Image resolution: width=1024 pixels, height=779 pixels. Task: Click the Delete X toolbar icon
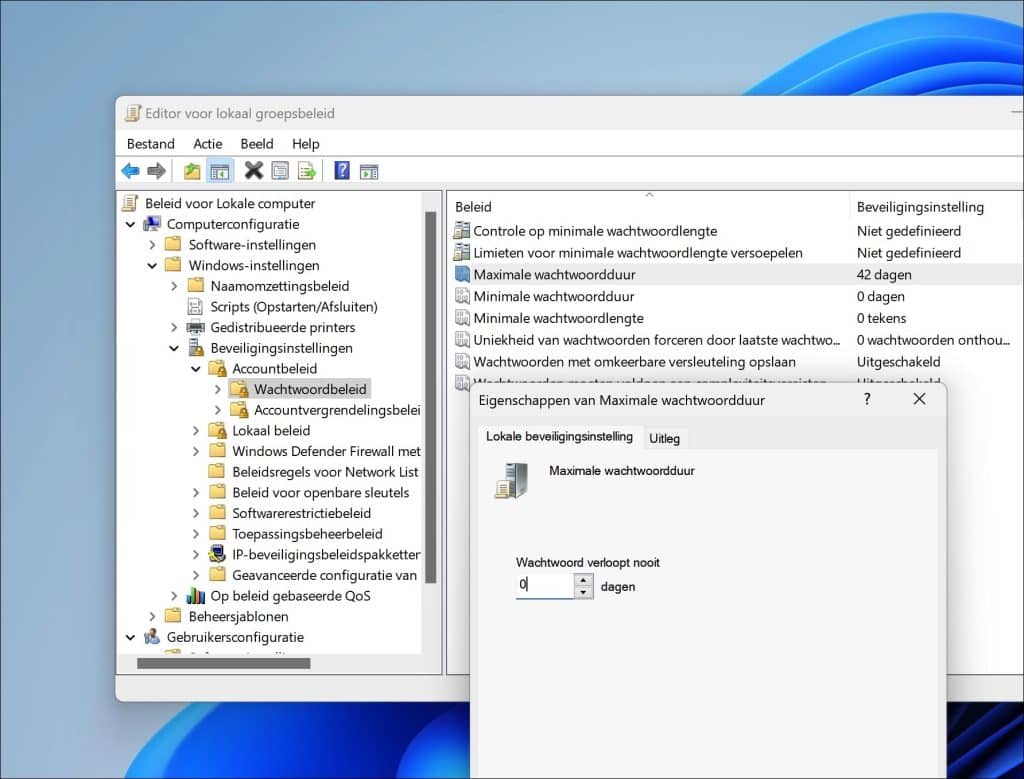click(253, 171)
